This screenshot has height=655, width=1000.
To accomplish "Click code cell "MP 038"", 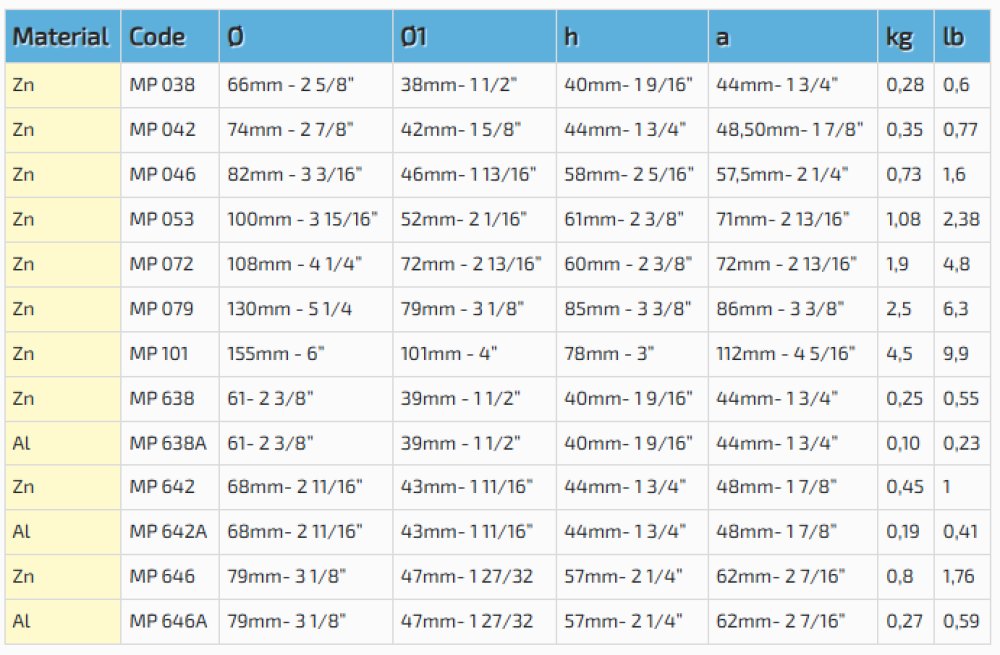I will tap(162, 85).
